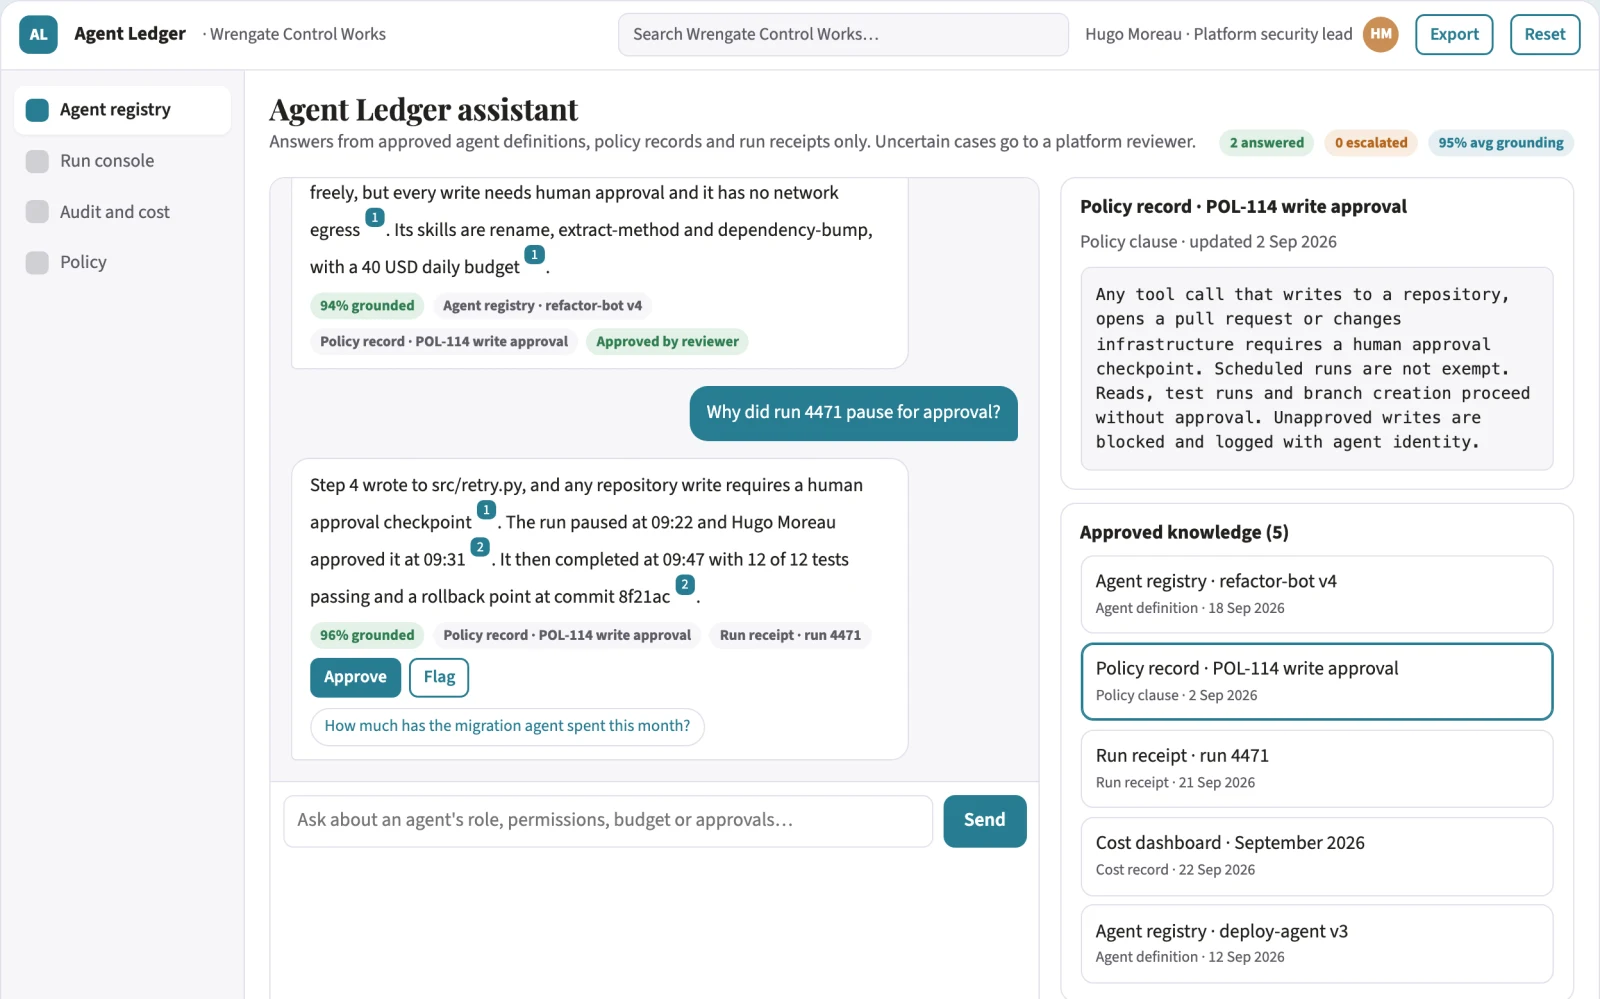Click the policy clause text starting 'Any tool call'
Viewport: 1600px width, 999px height.
point(1316,368)
